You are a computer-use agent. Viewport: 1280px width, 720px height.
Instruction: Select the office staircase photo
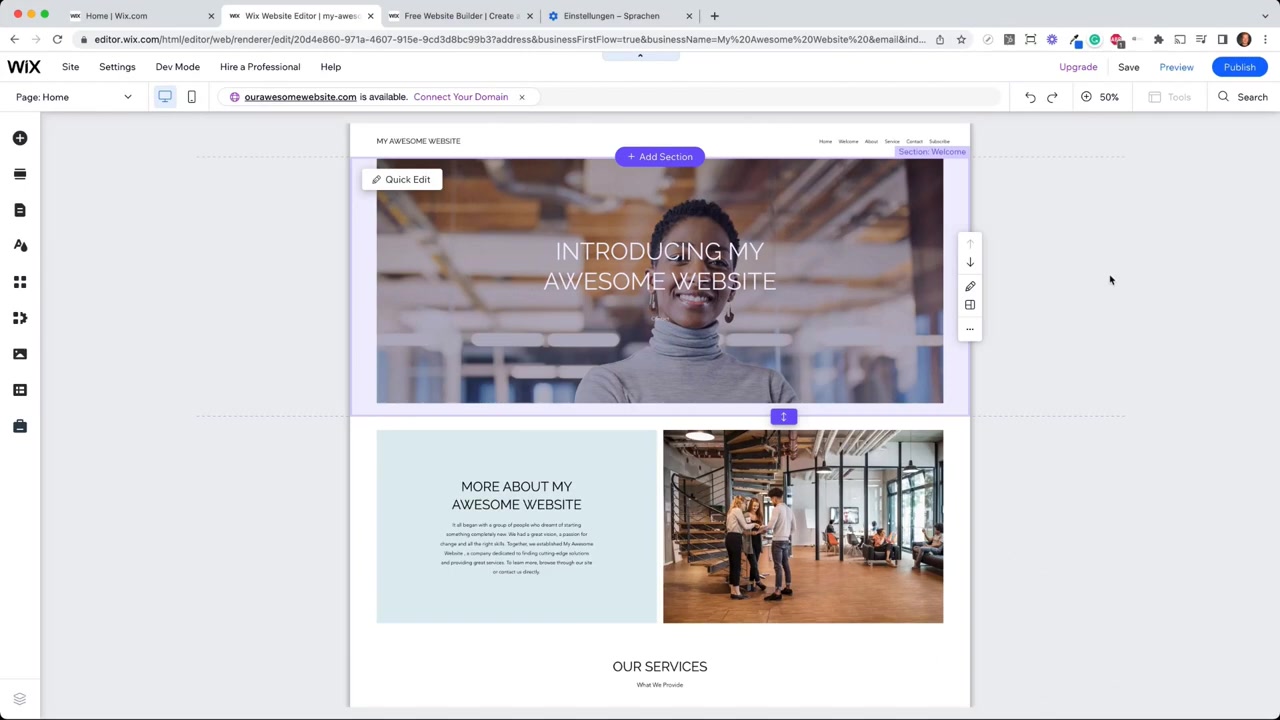point(803,526)
